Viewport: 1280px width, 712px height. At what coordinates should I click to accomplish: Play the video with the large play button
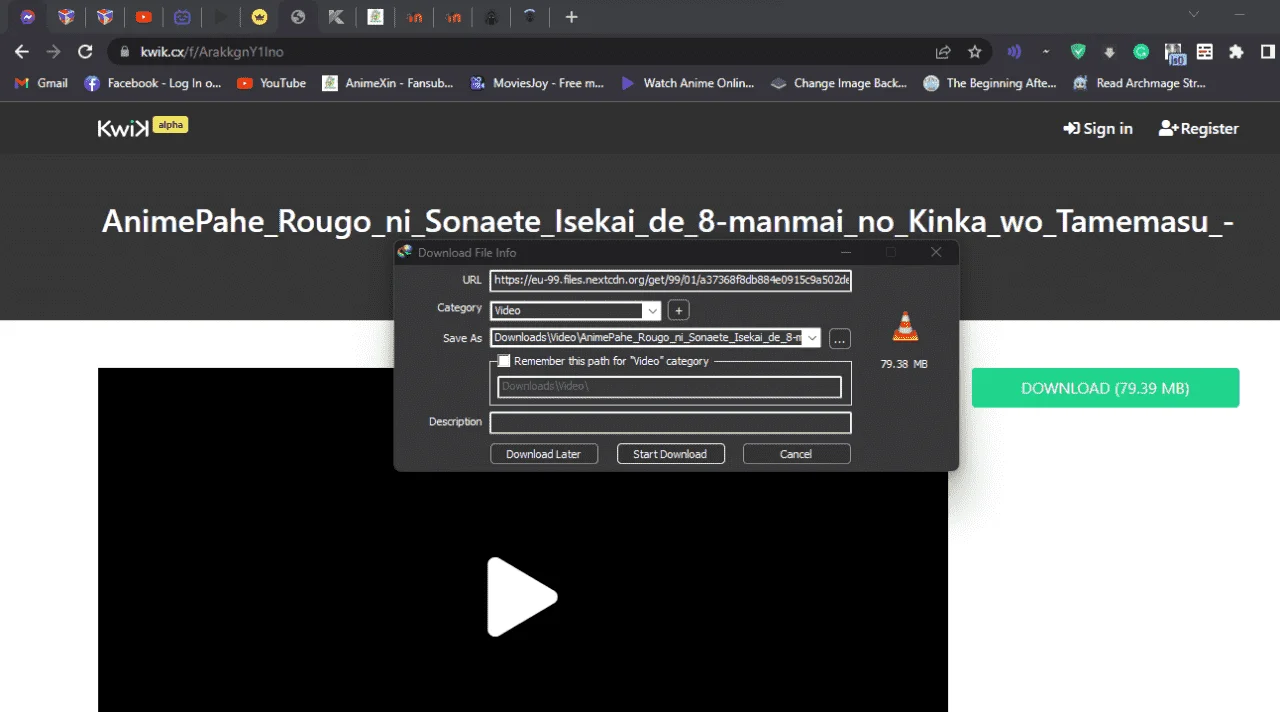(521, 597)
